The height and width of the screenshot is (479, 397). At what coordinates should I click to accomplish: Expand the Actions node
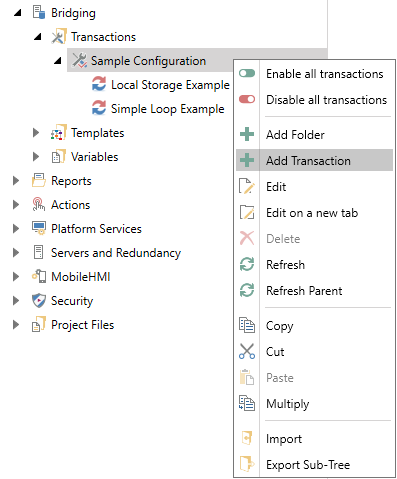click(x=16, y=205)
